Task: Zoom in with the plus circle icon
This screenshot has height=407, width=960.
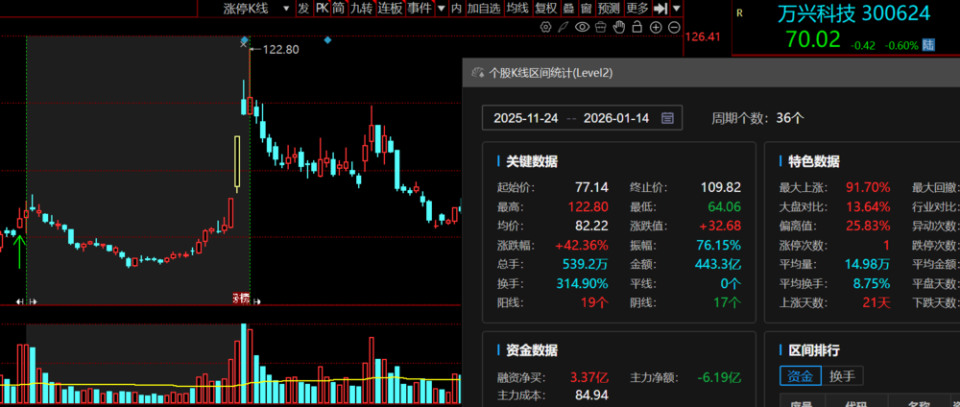Action: (x=655, y=27)
